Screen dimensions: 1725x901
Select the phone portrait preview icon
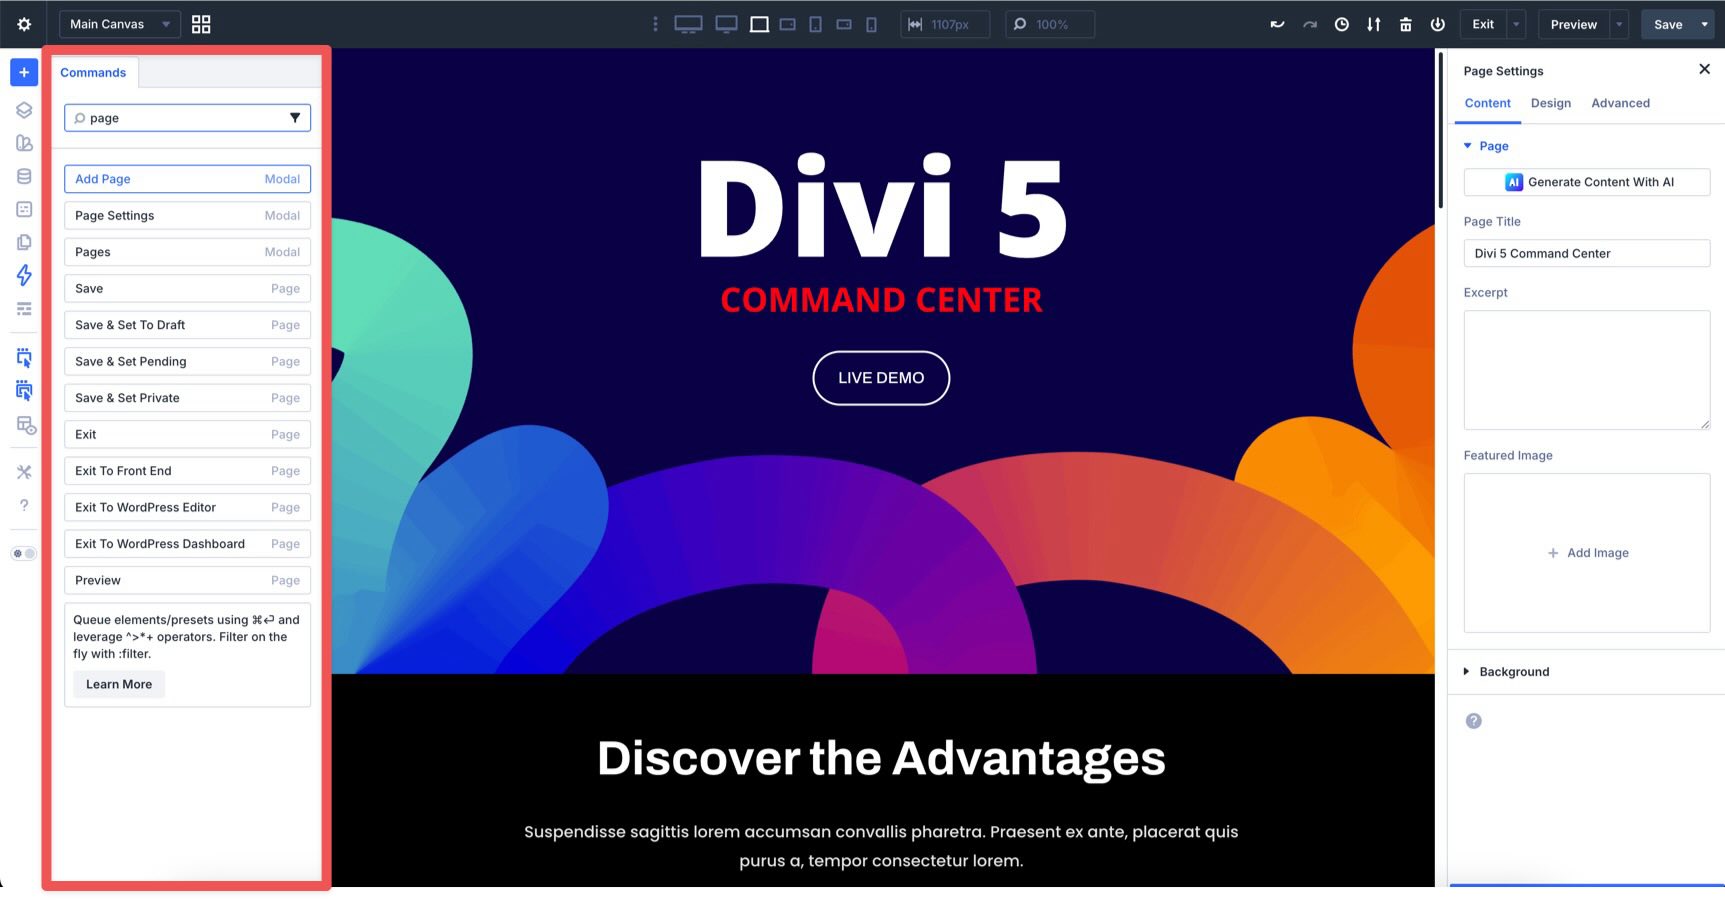click(871, 24)
